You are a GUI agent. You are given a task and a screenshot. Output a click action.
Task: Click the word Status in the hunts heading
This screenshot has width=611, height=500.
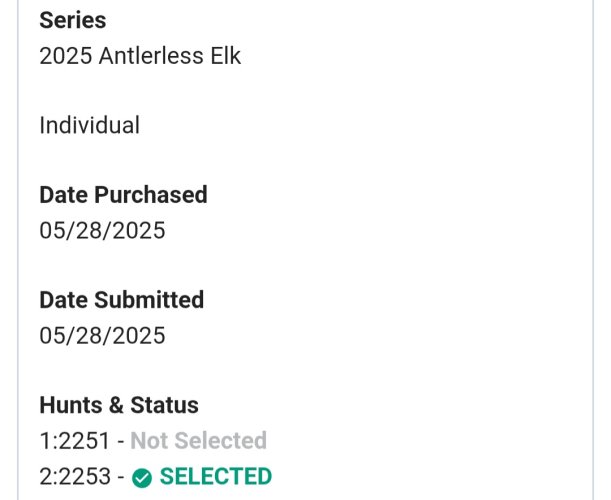click(x=164, y=405)
